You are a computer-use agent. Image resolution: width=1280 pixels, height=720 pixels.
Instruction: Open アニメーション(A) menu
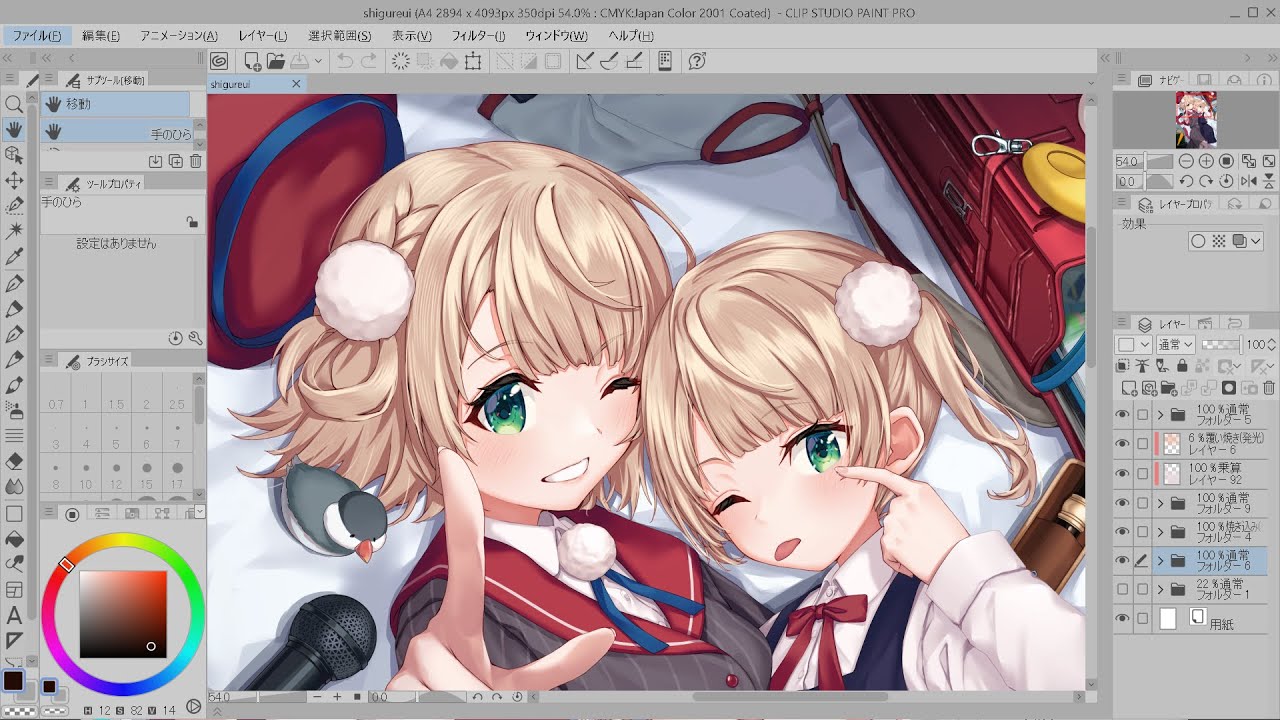[x=179, y=36]
